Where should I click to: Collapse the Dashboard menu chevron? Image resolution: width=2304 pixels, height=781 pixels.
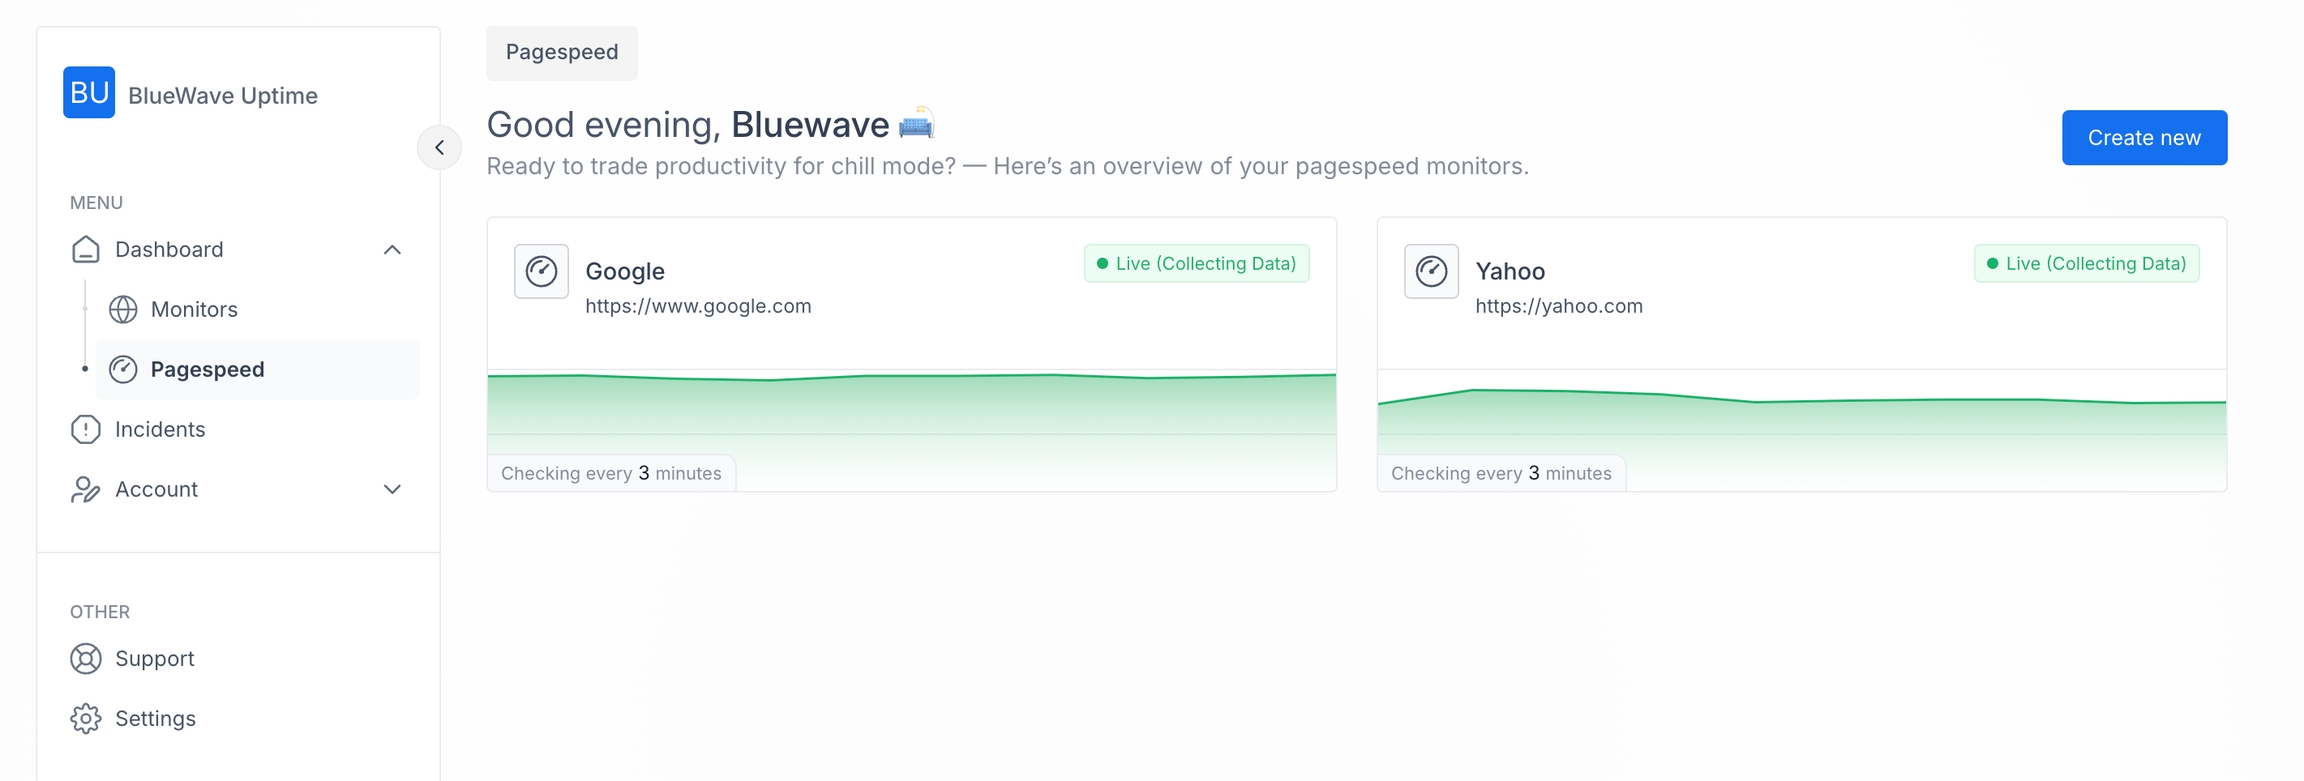click(392, 250)
